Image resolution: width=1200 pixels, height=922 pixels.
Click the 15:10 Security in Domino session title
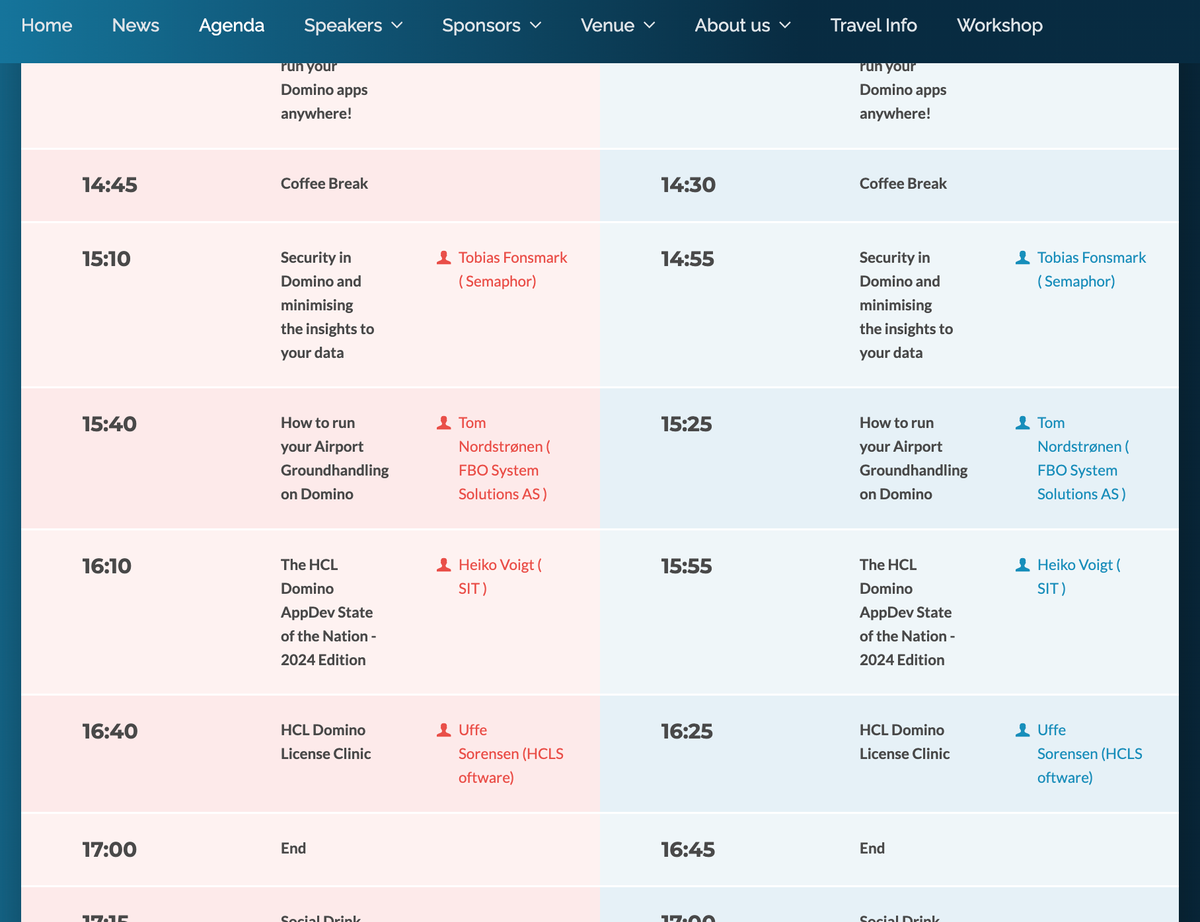pyautogui.click(x=327, y=305)
